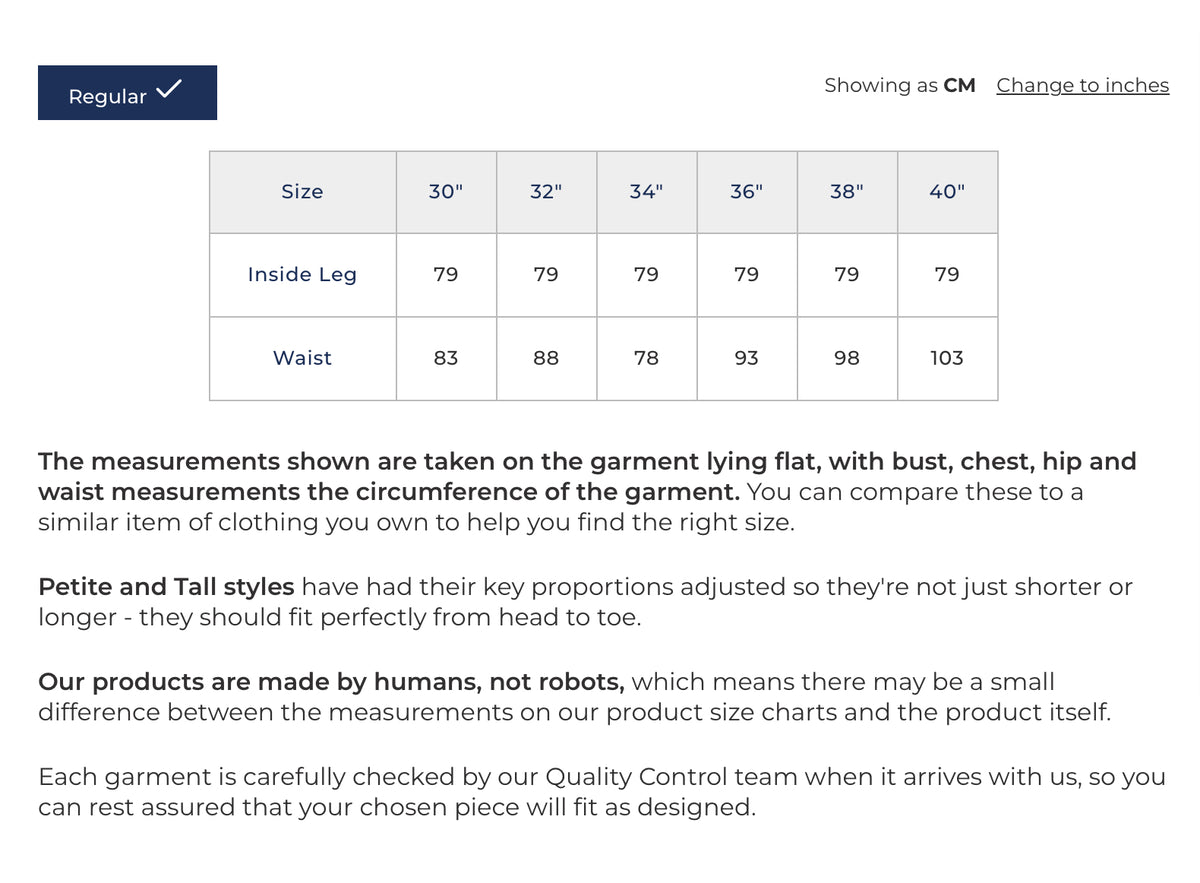Image resolution: width=1200 pixels, height=883 pixels.
Task: Select the 38" size column header
Action: [846, 191]
